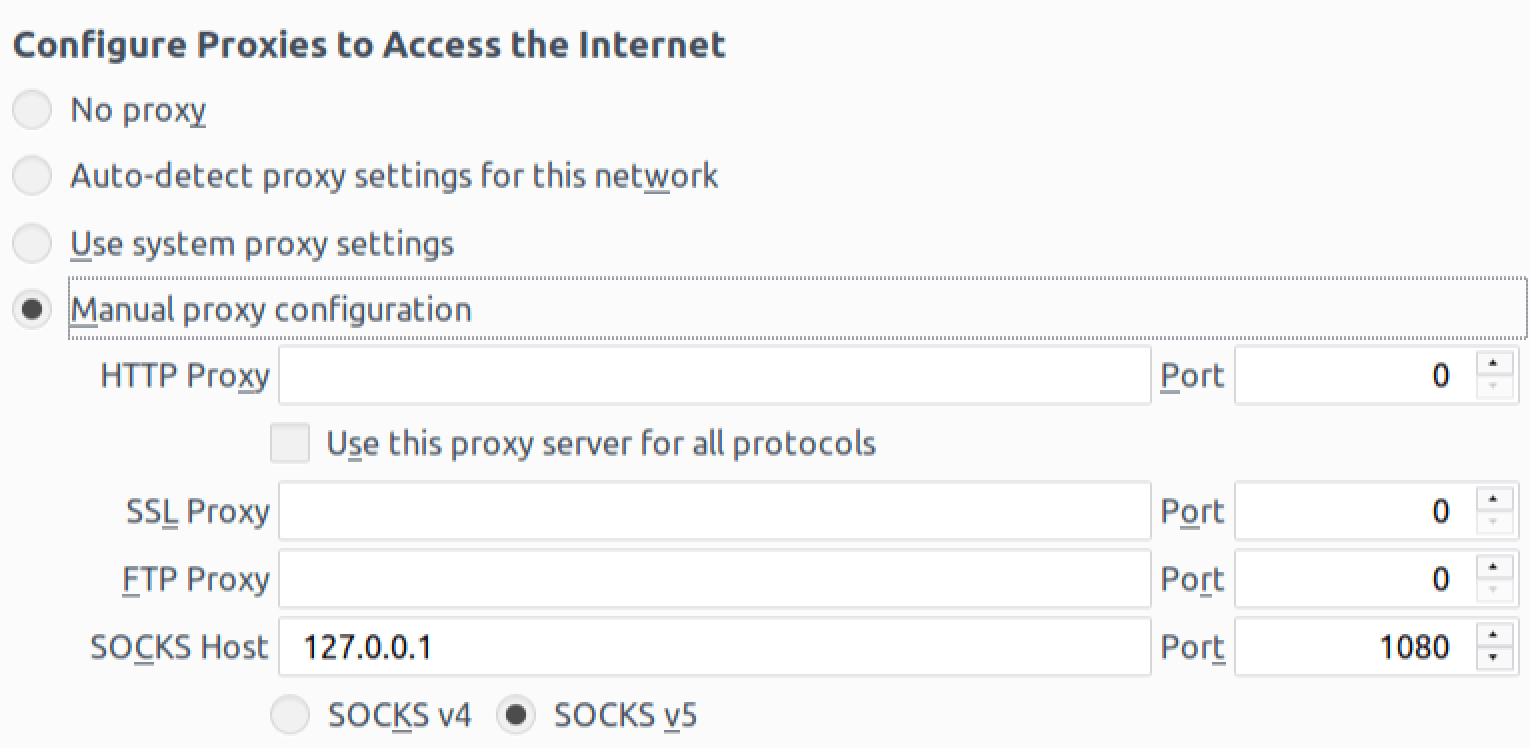
Task: Choose Auto-detect proxy settings for this network
Action: (32, 177)
